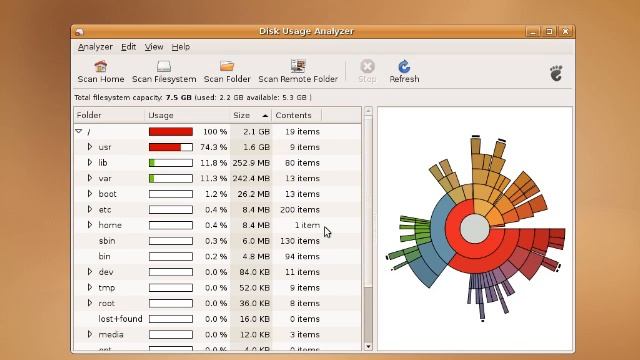The width and height of the screenshot is (640, 360).
Task: Click the folder list vertical scrollbar thumb
Action: tap(368, 200)
